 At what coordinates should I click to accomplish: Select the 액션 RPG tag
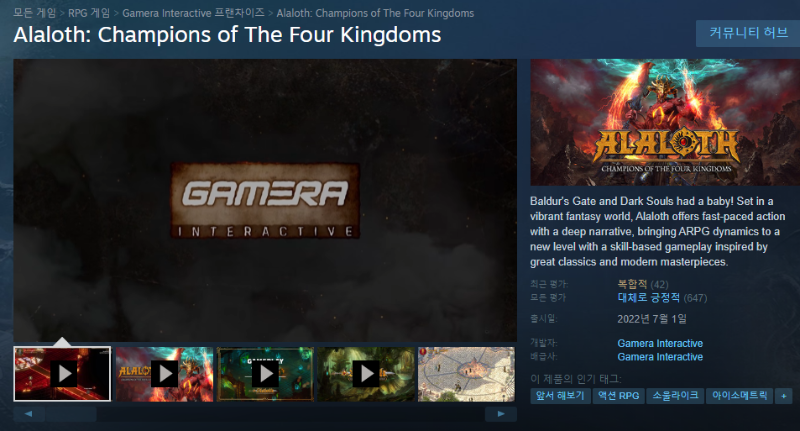(x=618, y=396)
